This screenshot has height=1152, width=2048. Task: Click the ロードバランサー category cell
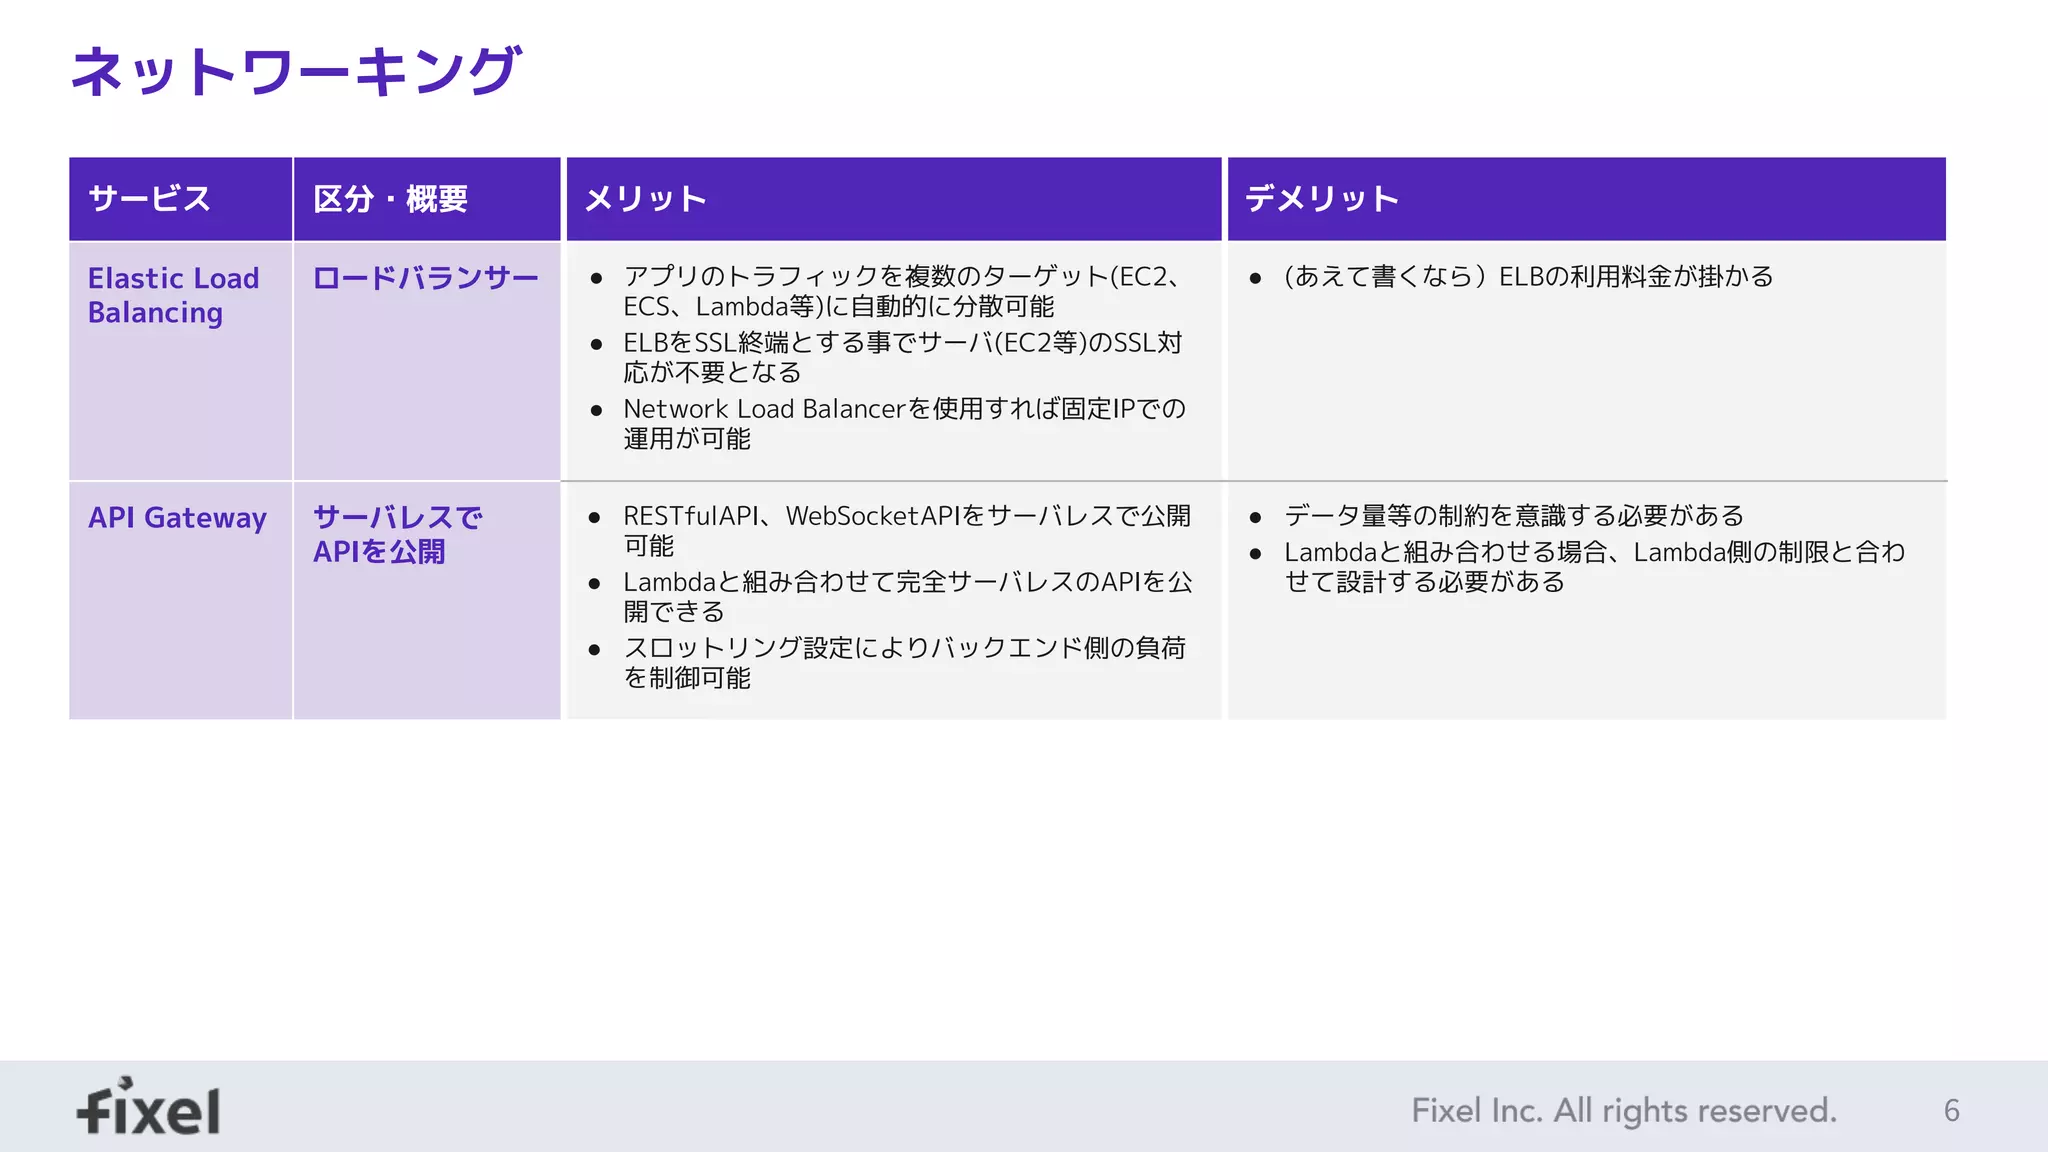(x=425, y=278)
